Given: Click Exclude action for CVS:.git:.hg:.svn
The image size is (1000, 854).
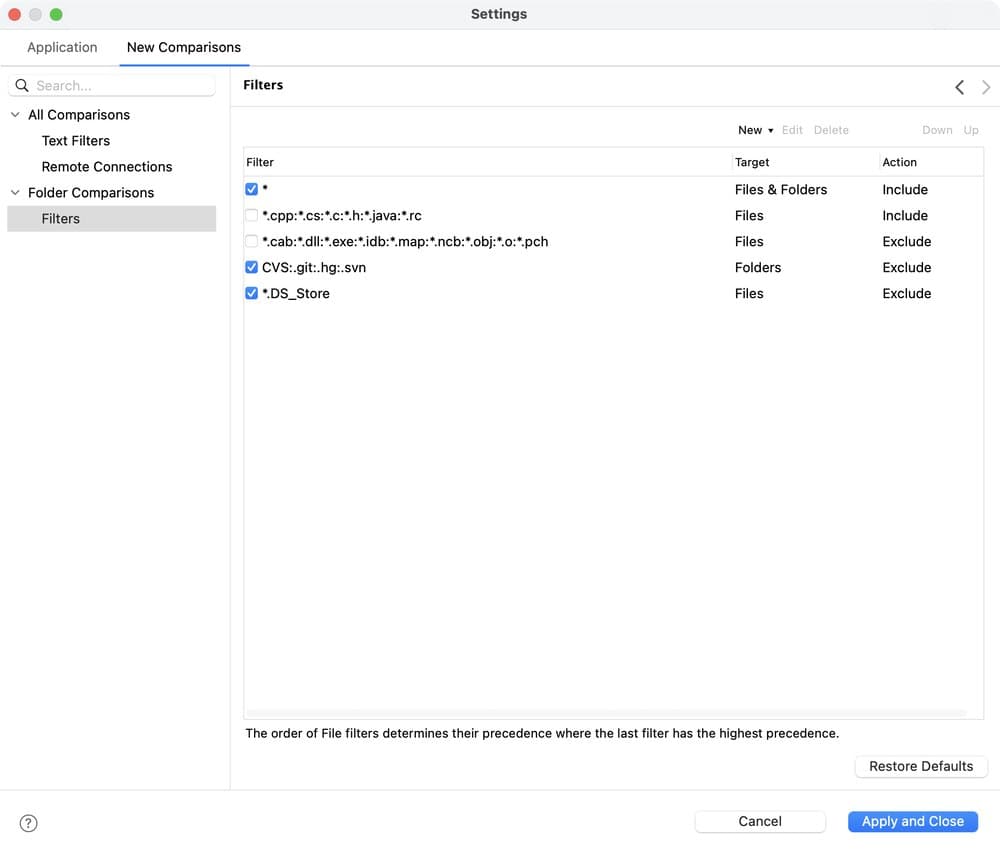Looking at the screenshot, I should point(906,268).
